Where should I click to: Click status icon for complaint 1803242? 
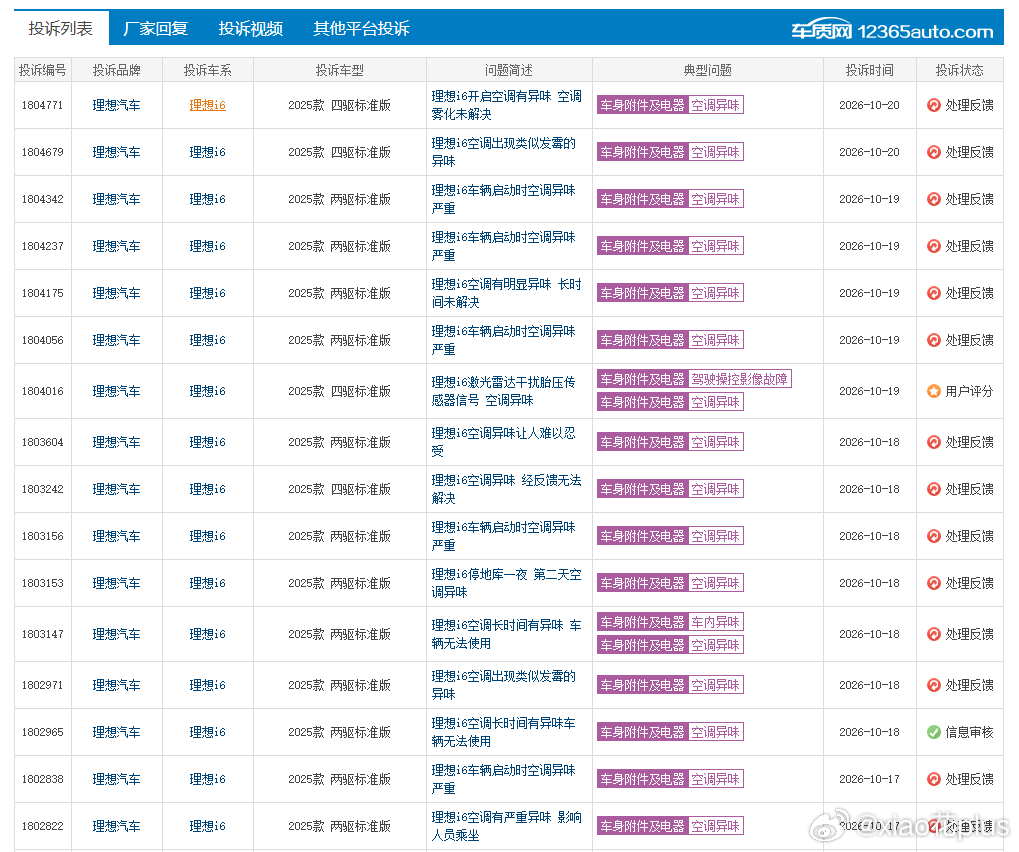(x=934, y=489)
